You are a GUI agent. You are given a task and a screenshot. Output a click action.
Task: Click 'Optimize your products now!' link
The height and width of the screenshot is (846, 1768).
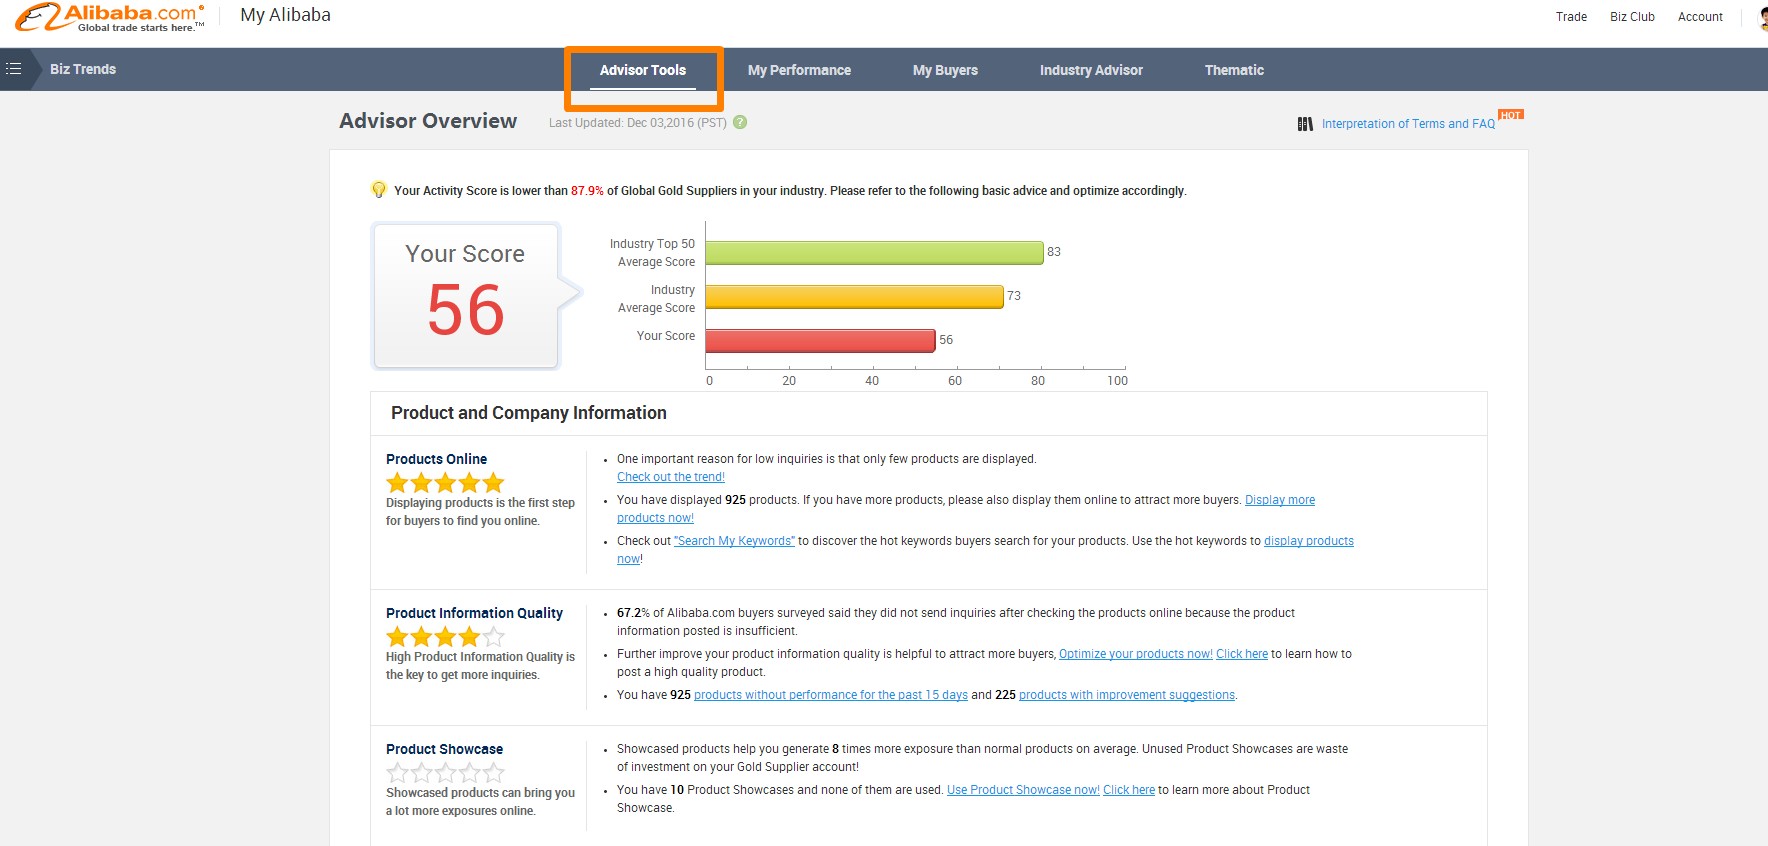pyautogui.click(x=1136, y=654)
